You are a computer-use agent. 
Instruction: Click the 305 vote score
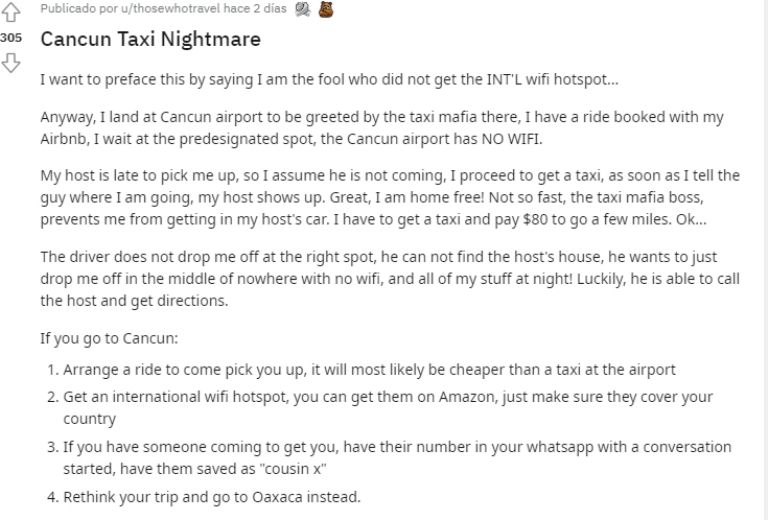[11, 38]
